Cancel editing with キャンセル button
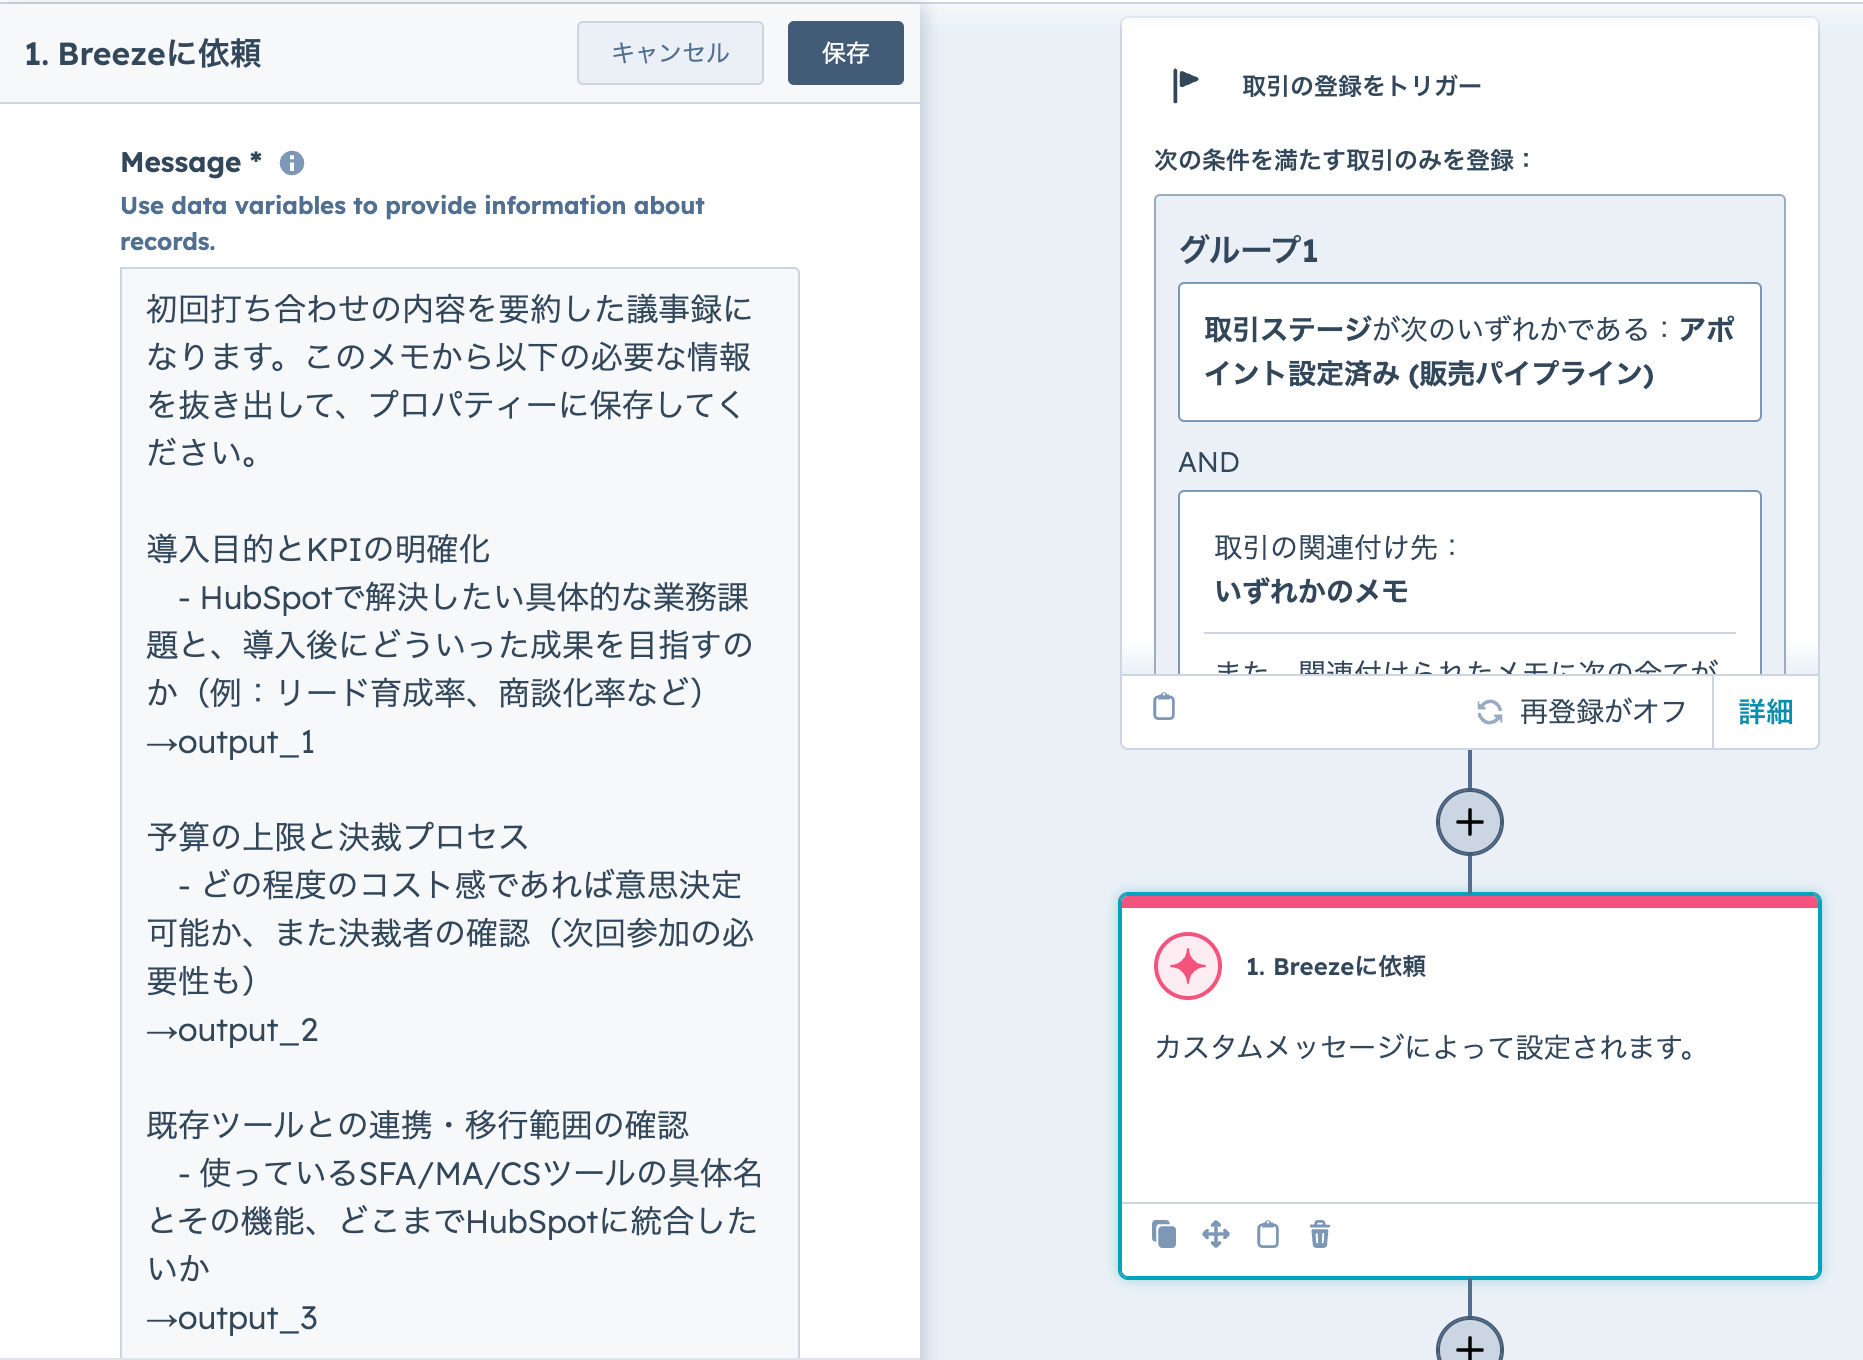Screen dimensions: 1863x1360 pyautogui.click(x=670, y=53)
